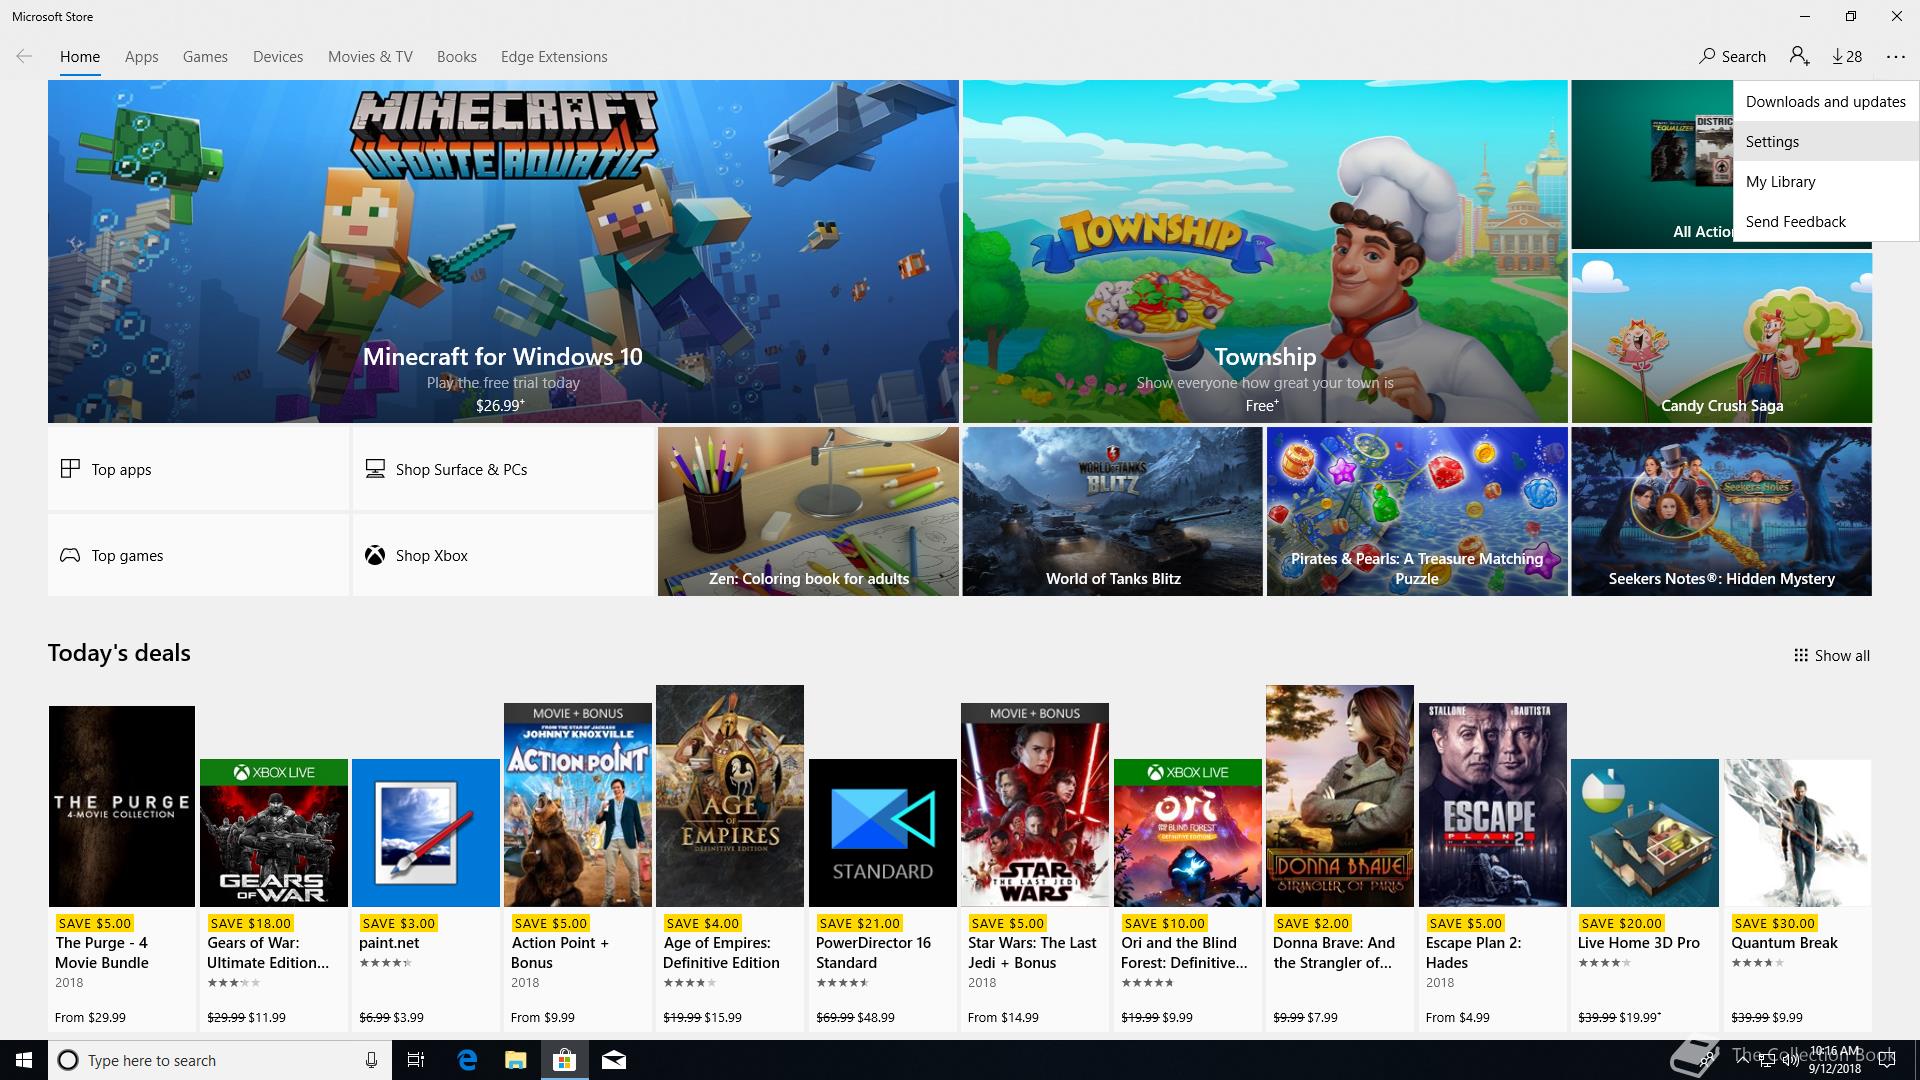Image resolution: width=1920 pixels, height=1080 pixels.
Task: Click the Show all grid icon
Action: [x=1801, y=656]
